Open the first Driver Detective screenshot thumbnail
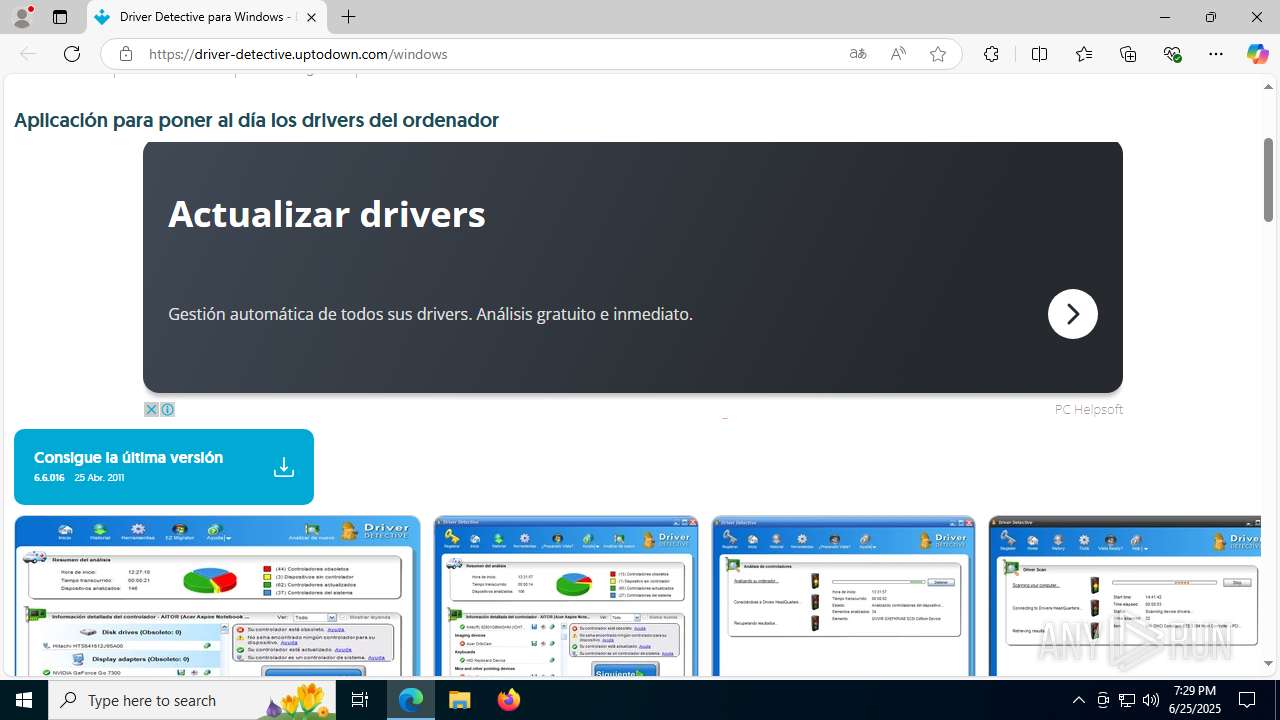Viewport: 1280px width, 720px height. coord(217,596)
